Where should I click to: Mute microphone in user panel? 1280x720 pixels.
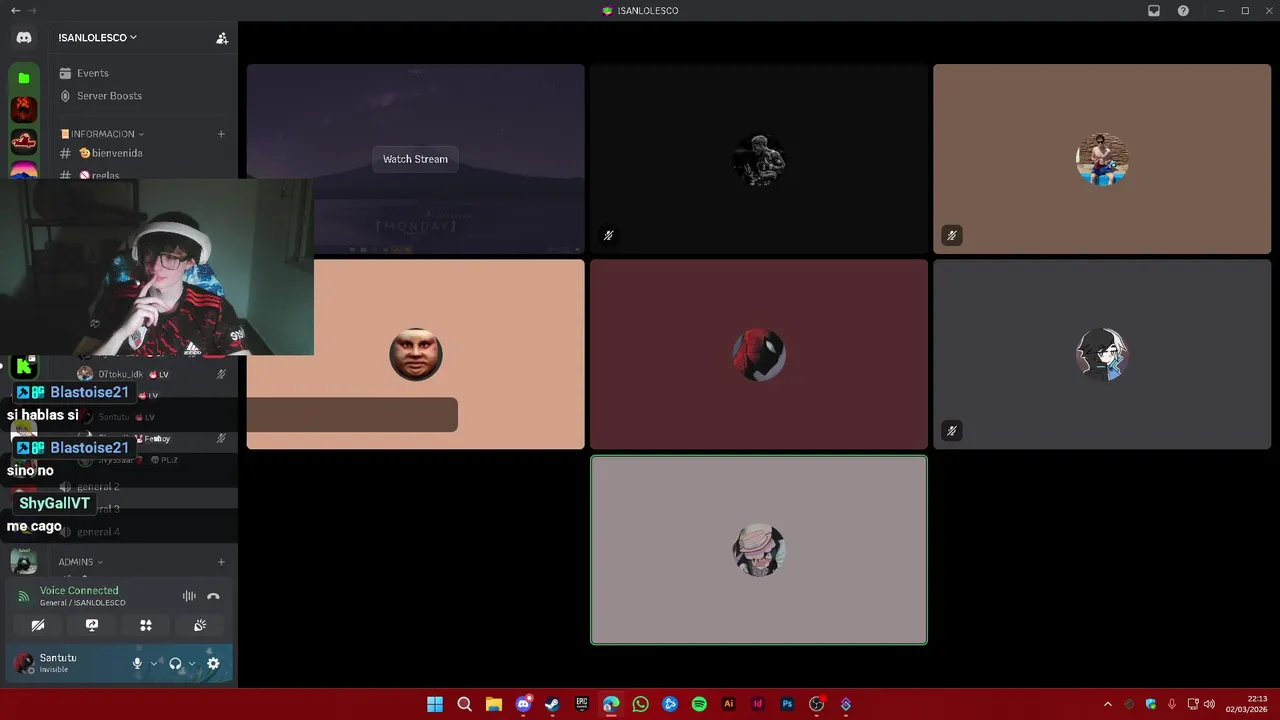(138, 663)
